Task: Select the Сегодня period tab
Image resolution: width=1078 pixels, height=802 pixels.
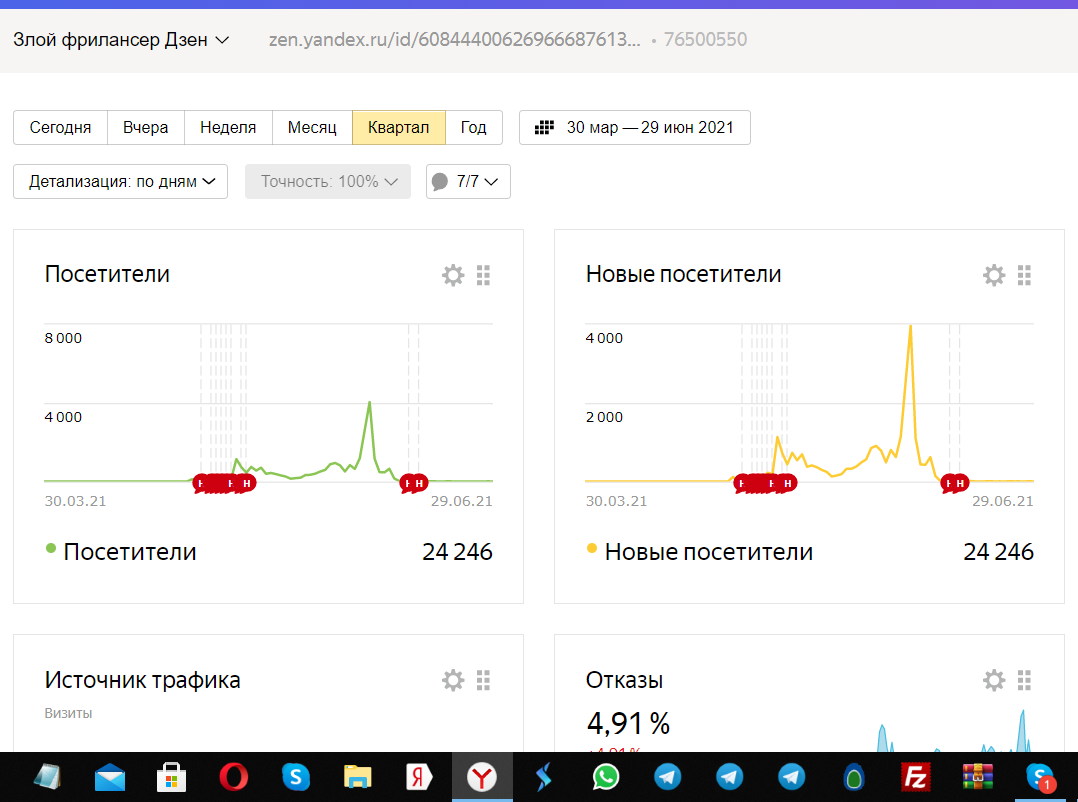Action: tap(60, 127)
